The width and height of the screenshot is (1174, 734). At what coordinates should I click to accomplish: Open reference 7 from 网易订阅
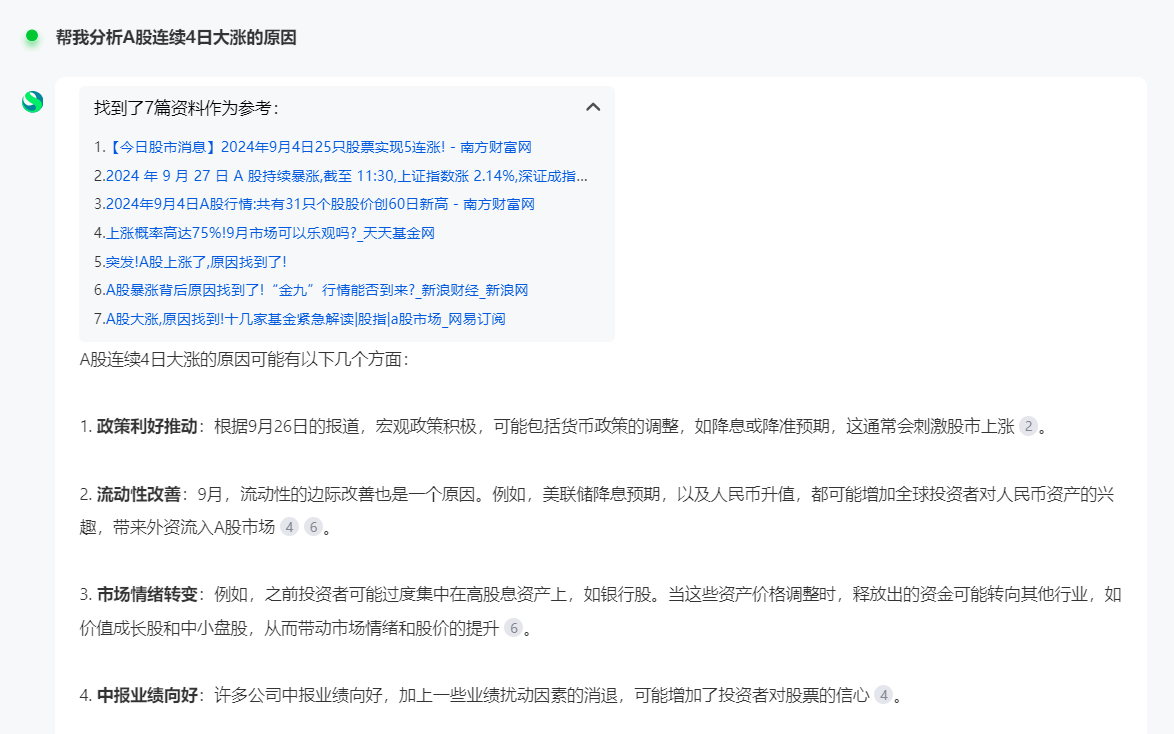(x=299, y=319)
